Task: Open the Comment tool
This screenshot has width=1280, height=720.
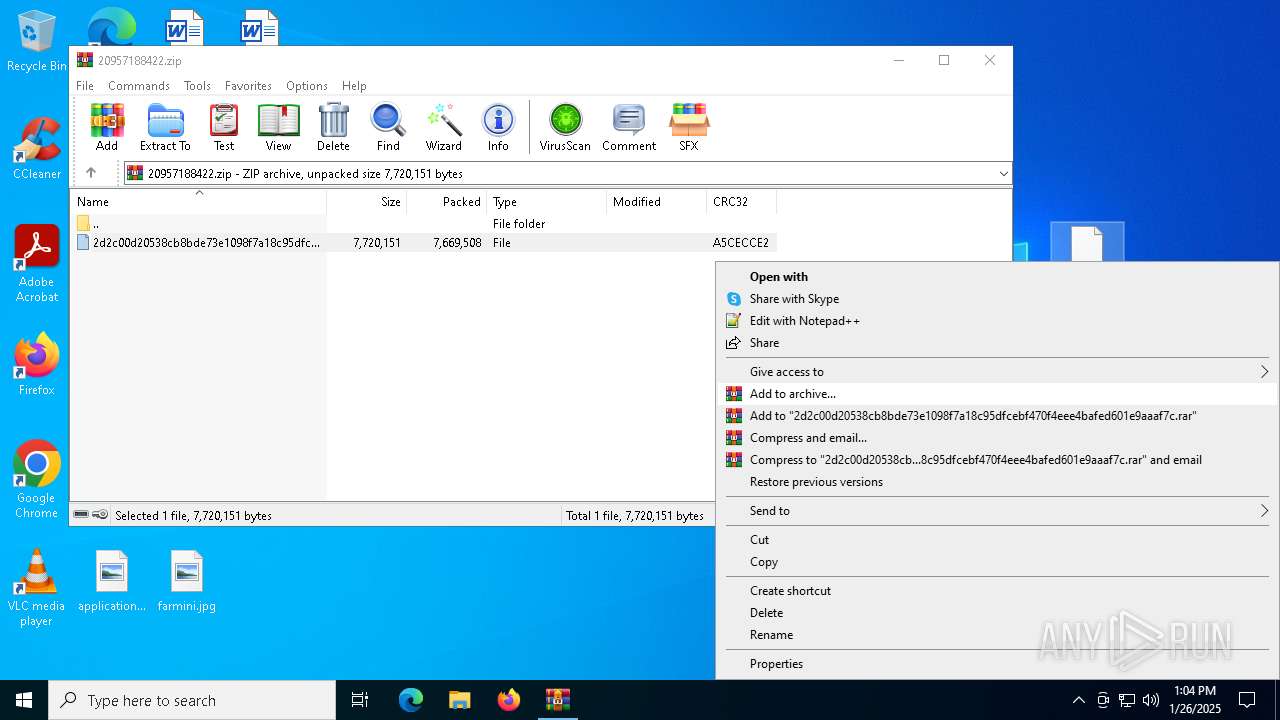Action: tap(629, 127)
